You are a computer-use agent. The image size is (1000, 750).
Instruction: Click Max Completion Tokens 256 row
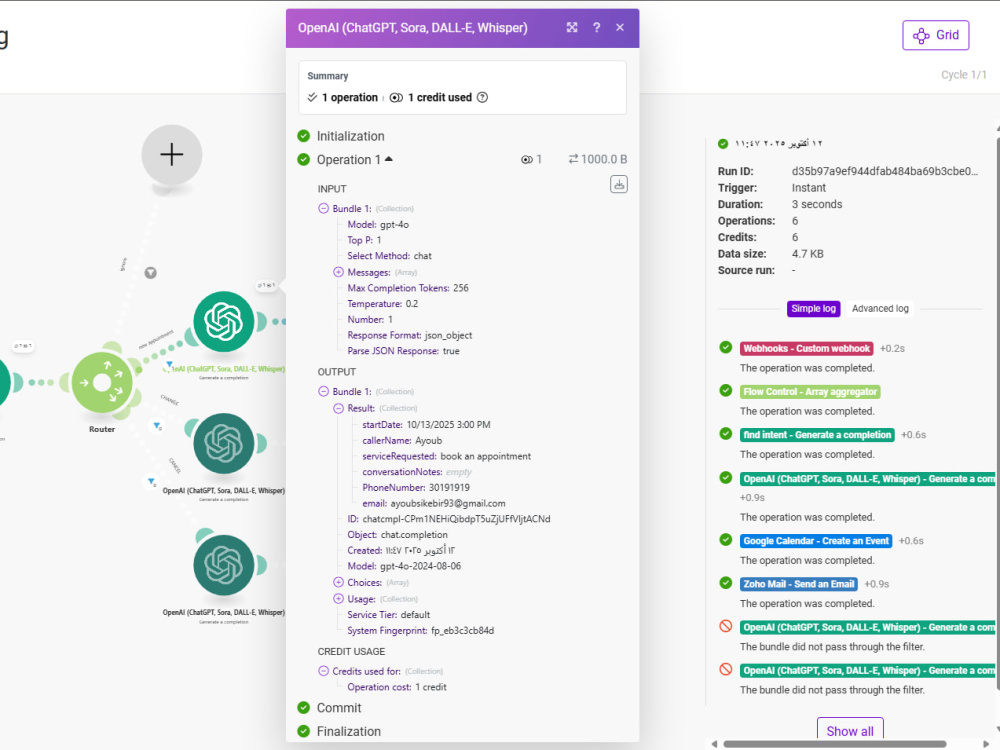click(x=408, y=288)
